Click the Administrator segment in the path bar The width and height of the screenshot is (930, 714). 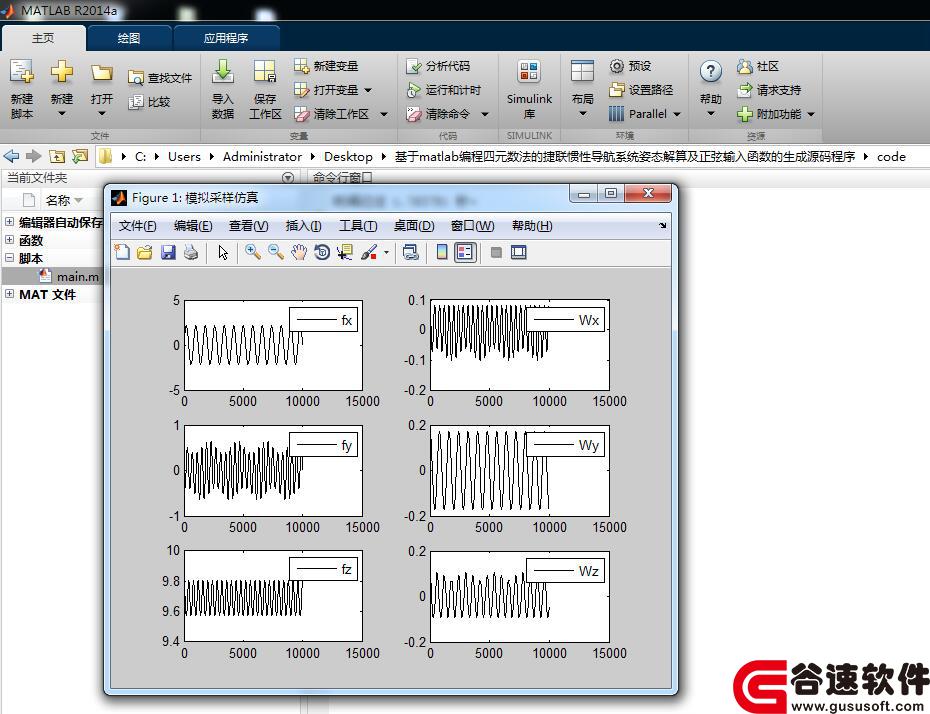click(x=262, y=157)
